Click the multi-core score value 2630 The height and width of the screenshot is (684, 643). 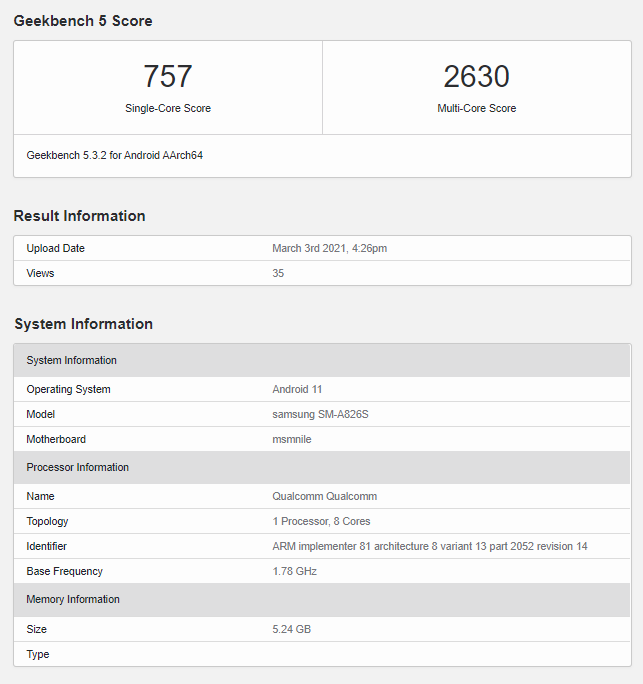point(476,77)
